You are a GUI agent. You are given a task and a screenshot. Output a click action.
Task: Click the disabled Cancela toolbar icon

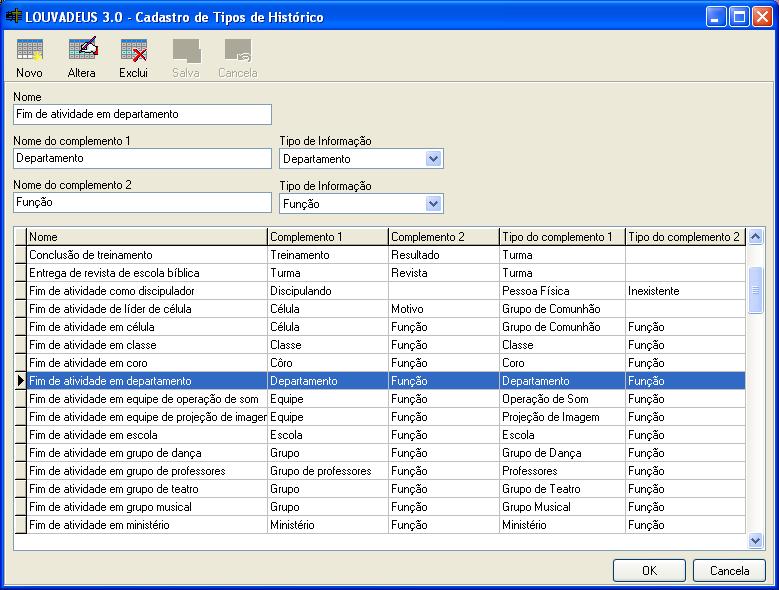click(238, 51)
